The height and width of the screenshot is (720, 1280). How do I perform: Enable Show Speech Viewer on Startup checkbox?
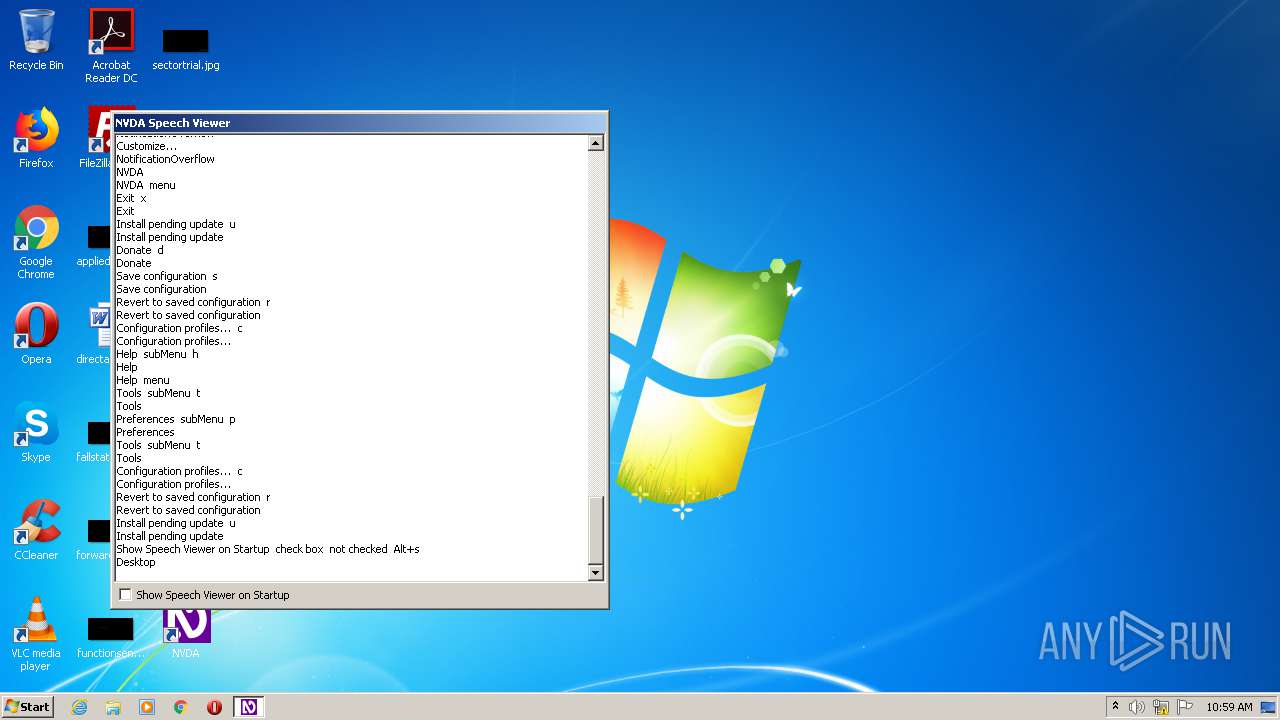[x=125, y=595]
